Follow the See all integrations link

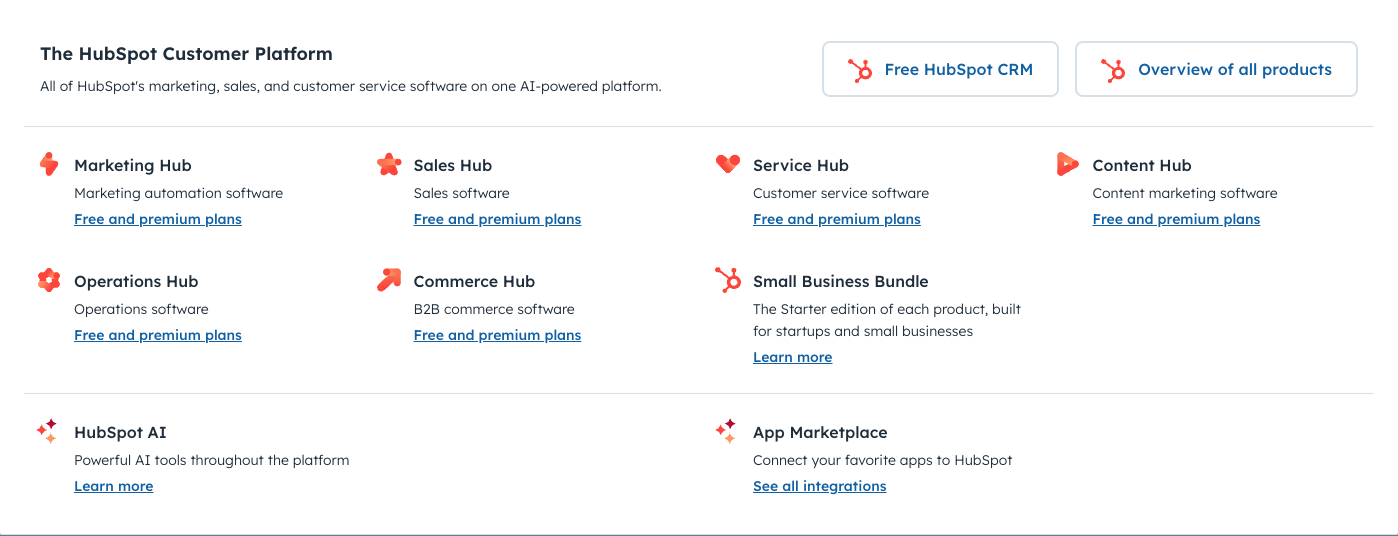(x=819, y=486)
